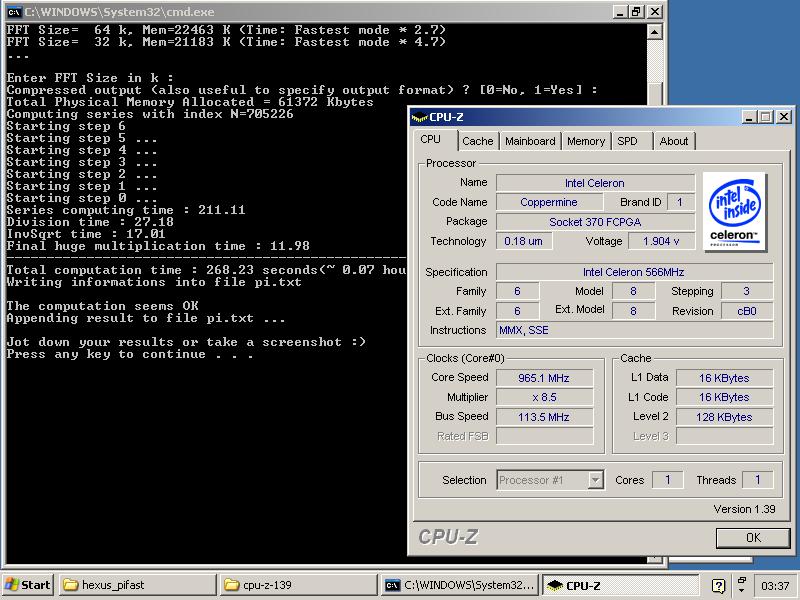Viewport: 800px width, 600px height.
Task: Click the L1 Code value 16 KBytes
Action: (724, 397)
